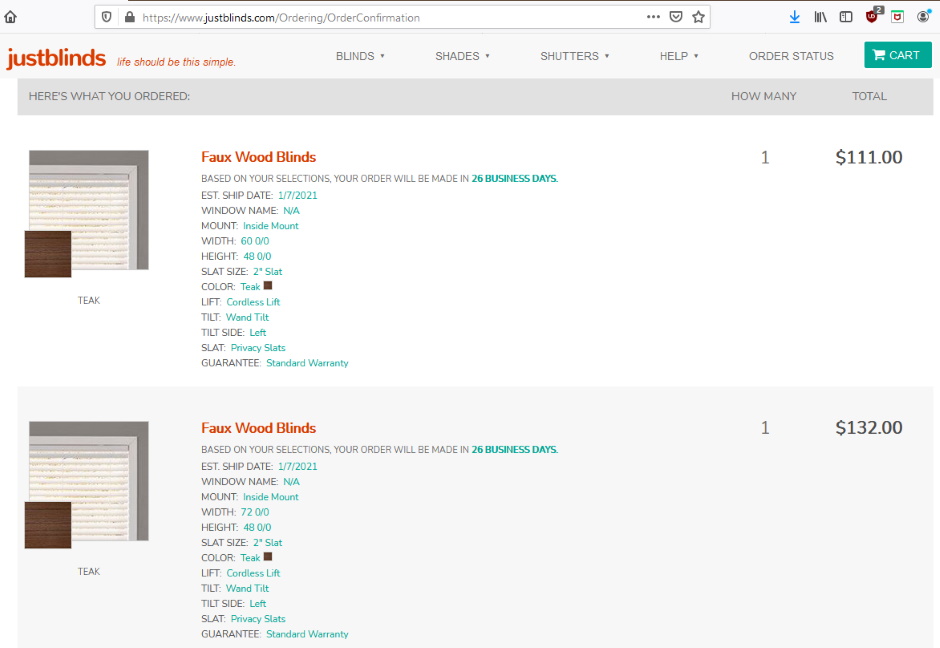940x648 pixels.
Task: Save page to Pocket icon
Action: [x=676, y=17]
